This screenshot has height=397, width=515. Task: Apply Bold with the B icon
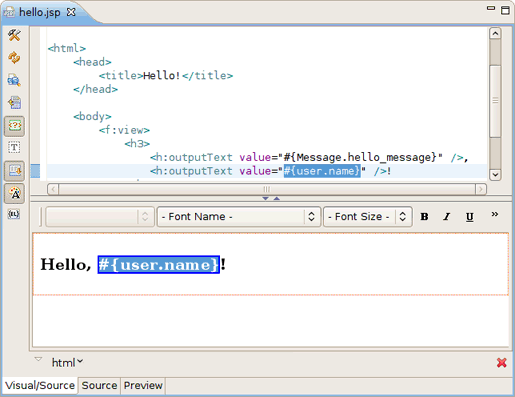tap(424, 217)
